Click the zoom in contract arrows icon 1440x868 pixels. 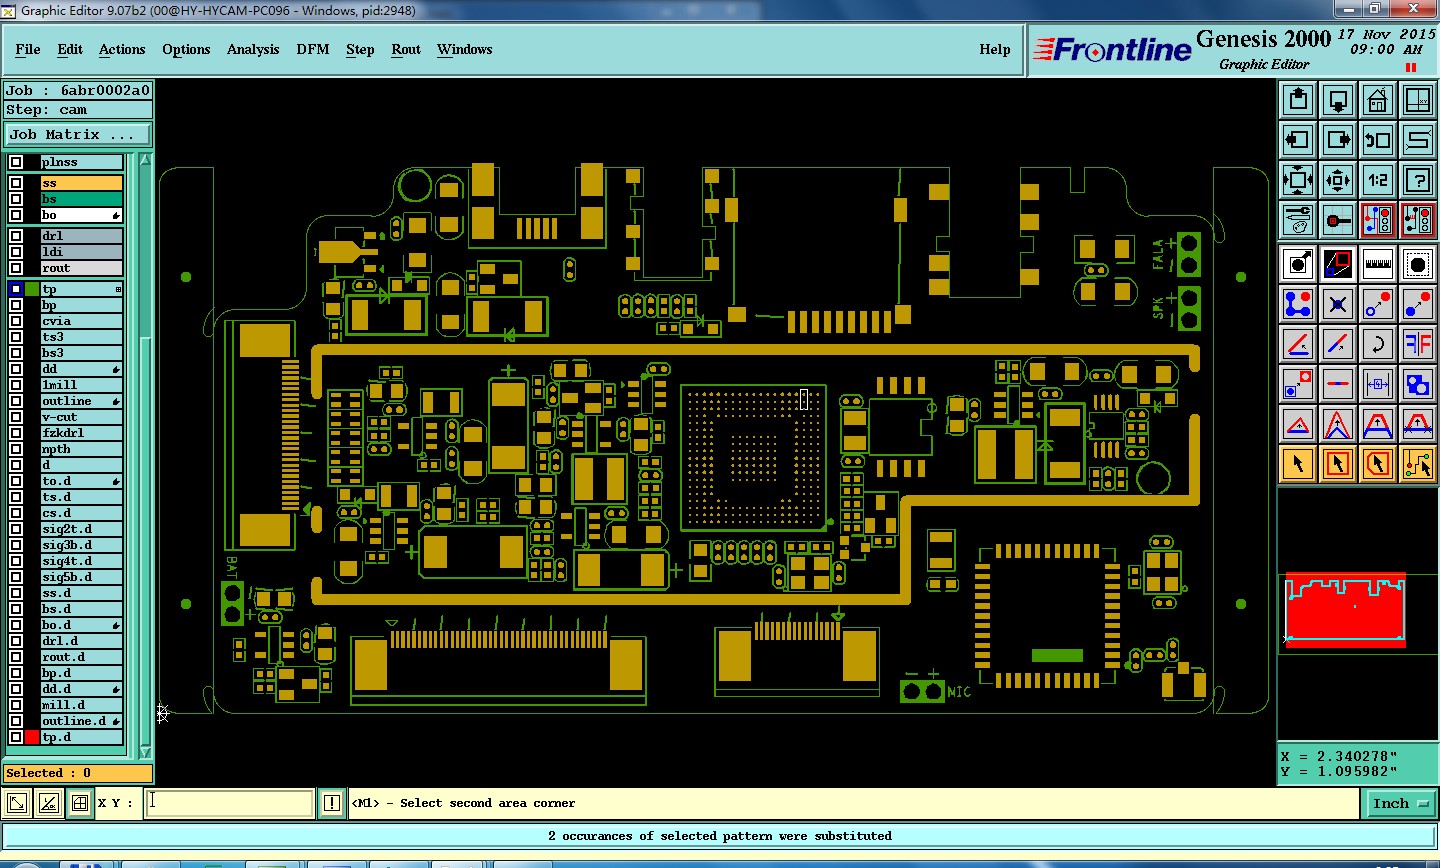click(1338, 179)
